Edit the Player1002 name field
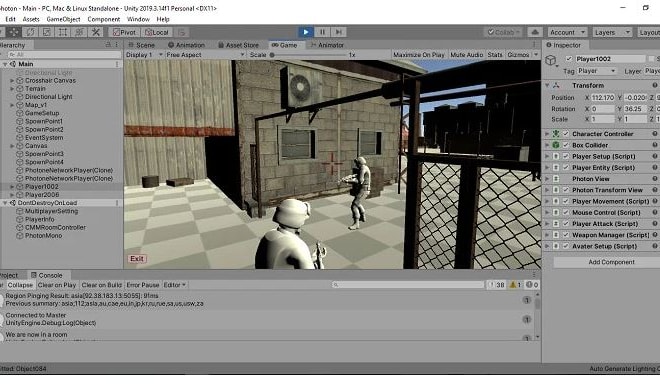The image size is (660, 392). [609, 59]
